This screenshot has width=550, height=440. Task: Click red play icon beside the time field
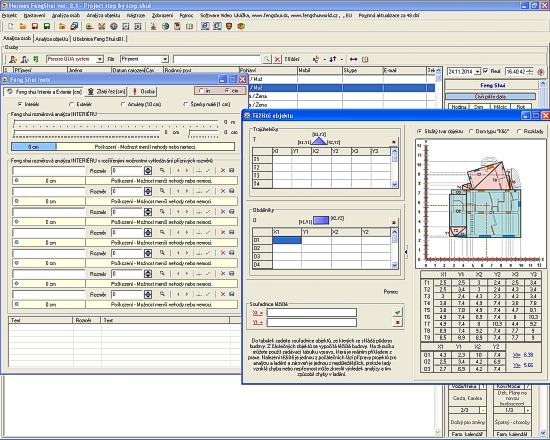[x=541, y=72]
